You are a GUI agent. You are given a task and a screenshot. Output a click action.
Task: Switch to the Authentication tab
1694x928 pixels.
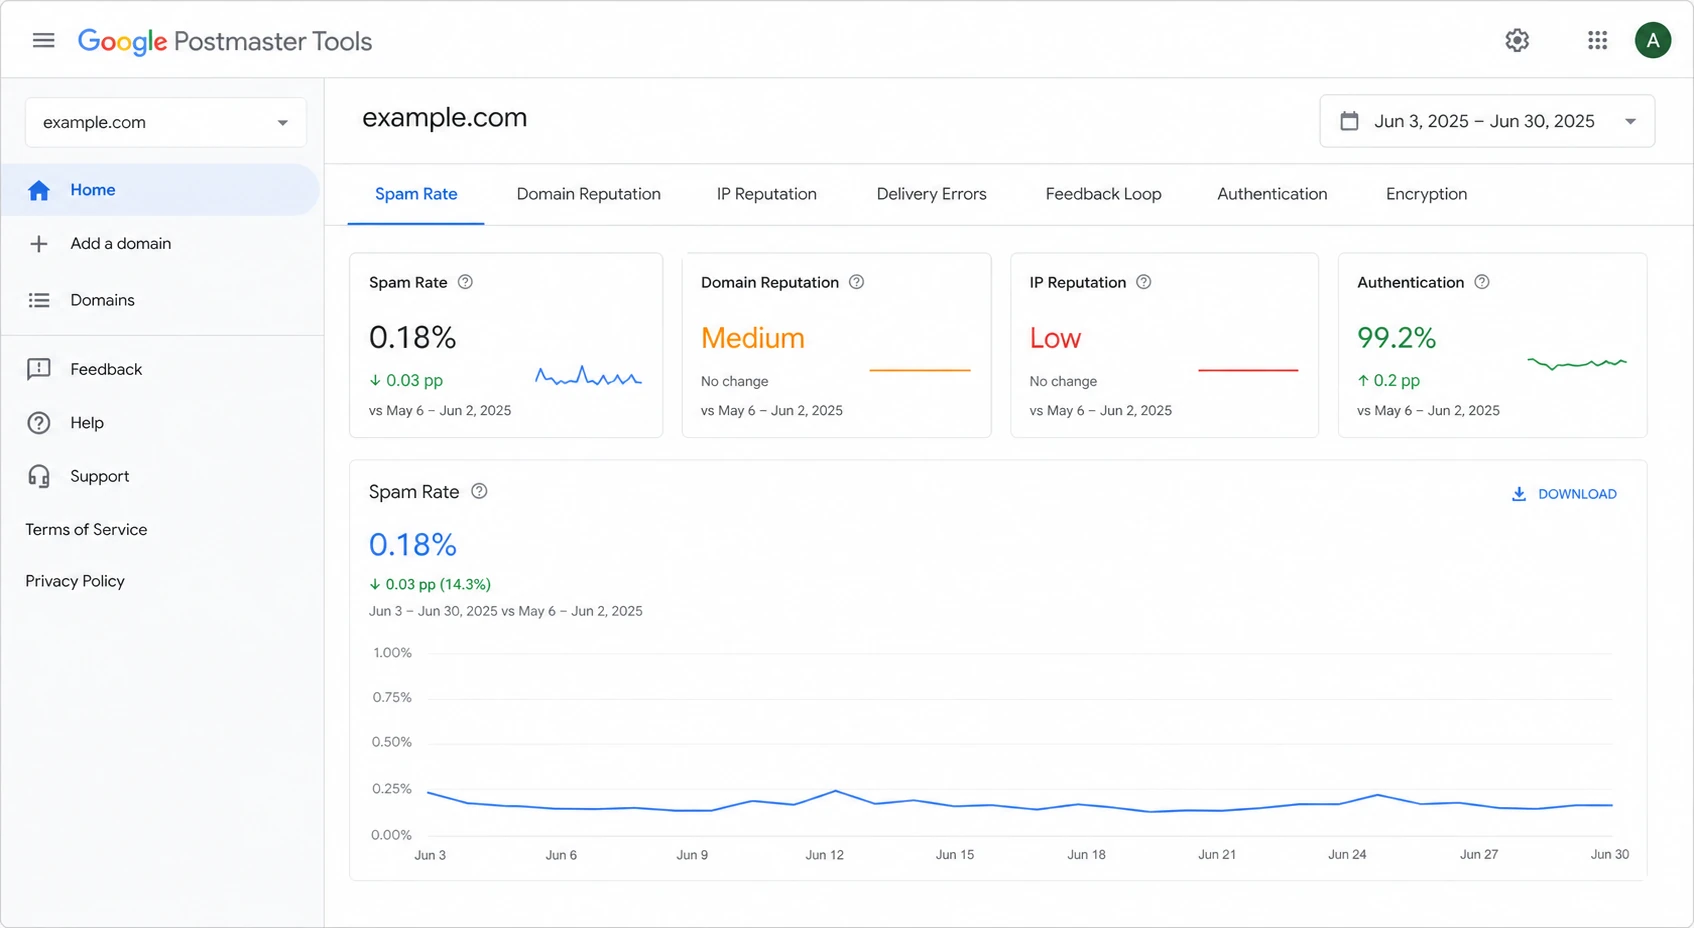(1272, 194)
